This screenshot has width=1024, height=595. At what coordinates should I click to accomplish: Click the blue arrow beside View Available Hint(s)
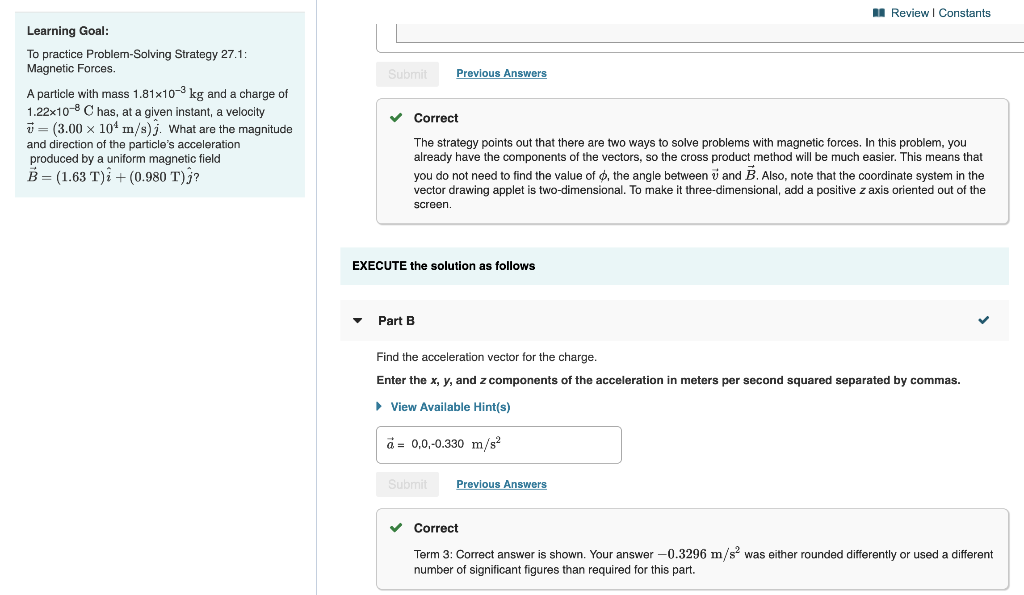click(378, 407)
